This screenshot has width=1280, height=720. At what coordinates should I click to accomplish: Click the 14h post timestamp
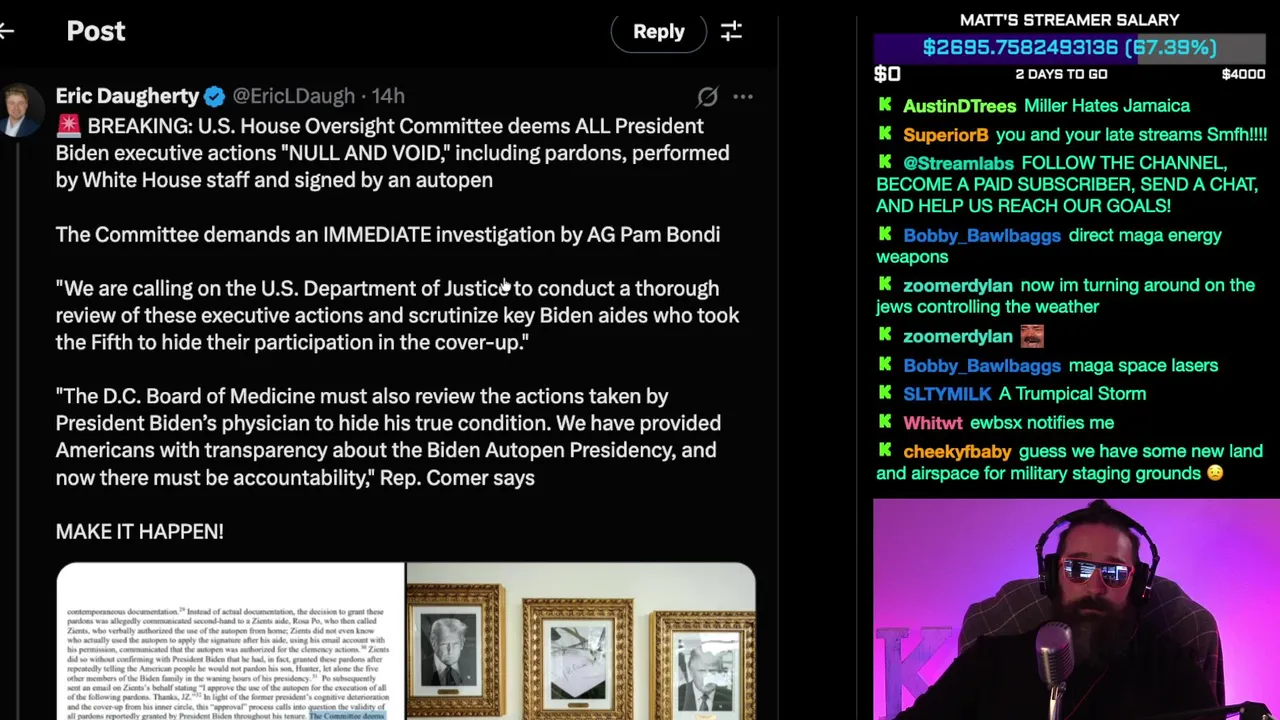coord(388,96)
